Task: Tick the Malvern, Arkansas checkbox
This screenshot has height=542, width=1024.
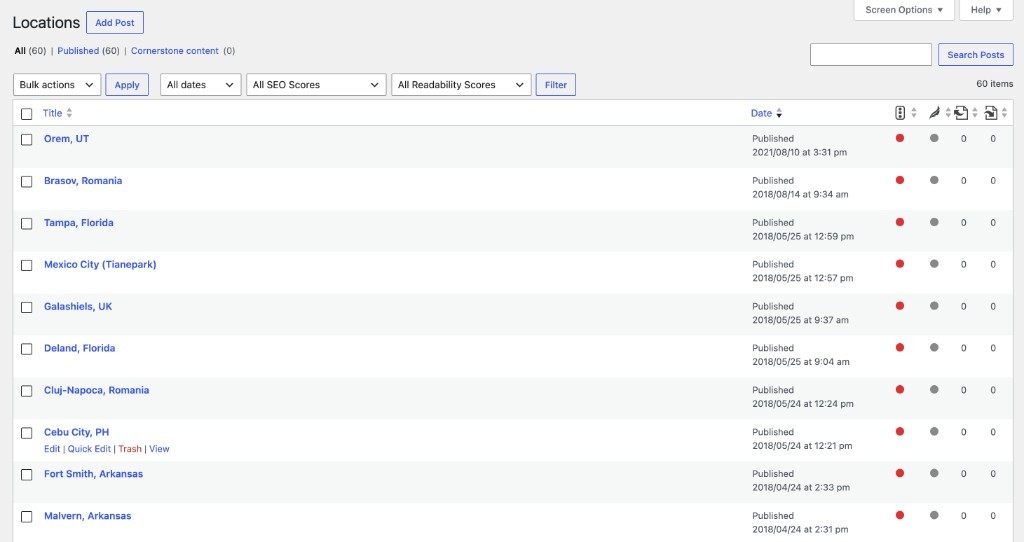Action: click(27, 517)
